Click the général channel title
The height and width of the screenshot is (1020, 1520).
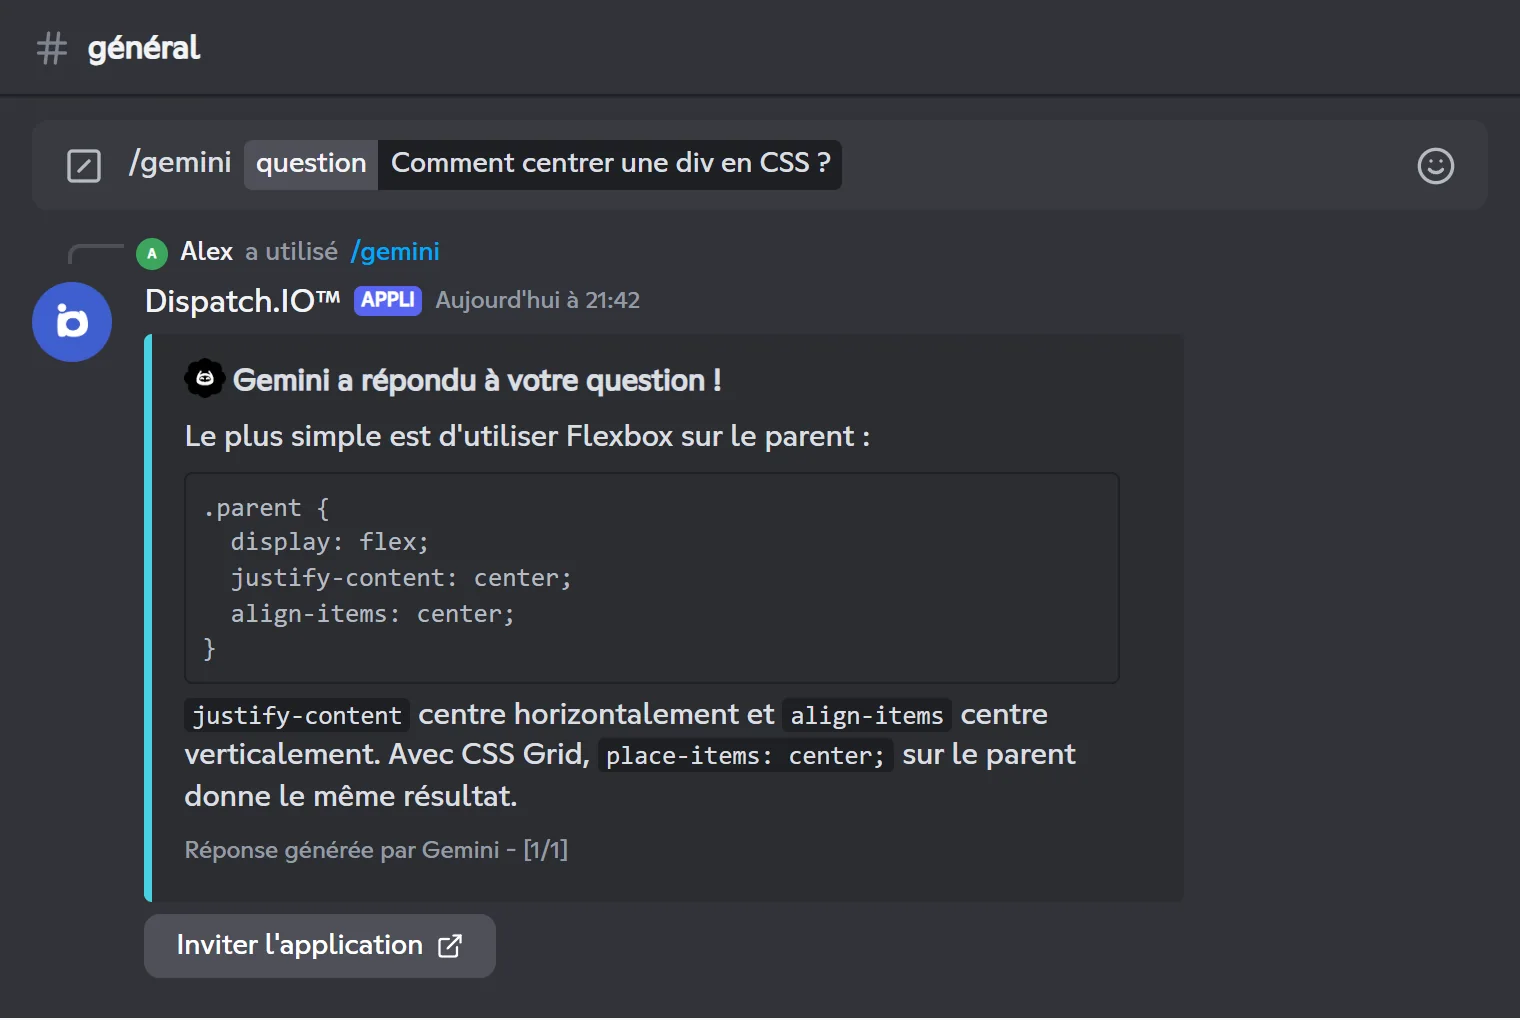[x=144, y=48]
